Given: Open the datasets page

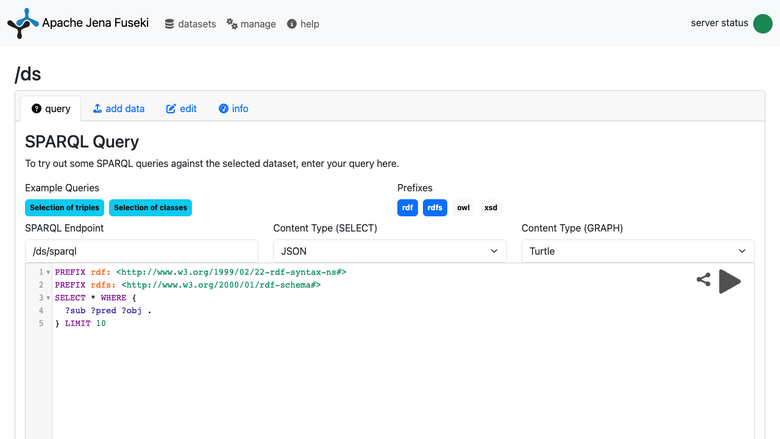Looking at the screenshot, I should [191, 24].
